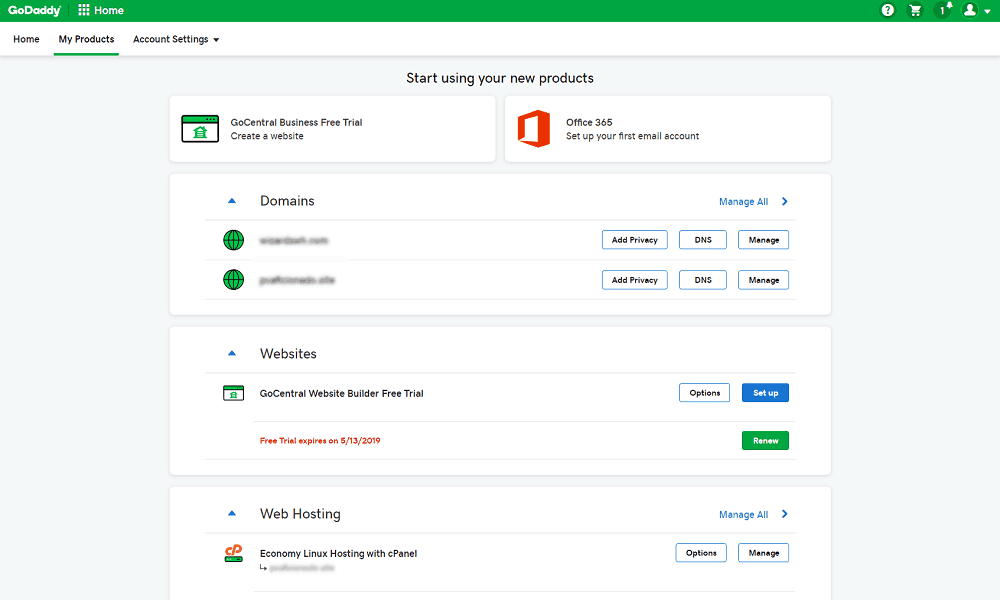Screen dimensions: 1000x600
Task: Click the Create a website subtitle
Action: 267,136
